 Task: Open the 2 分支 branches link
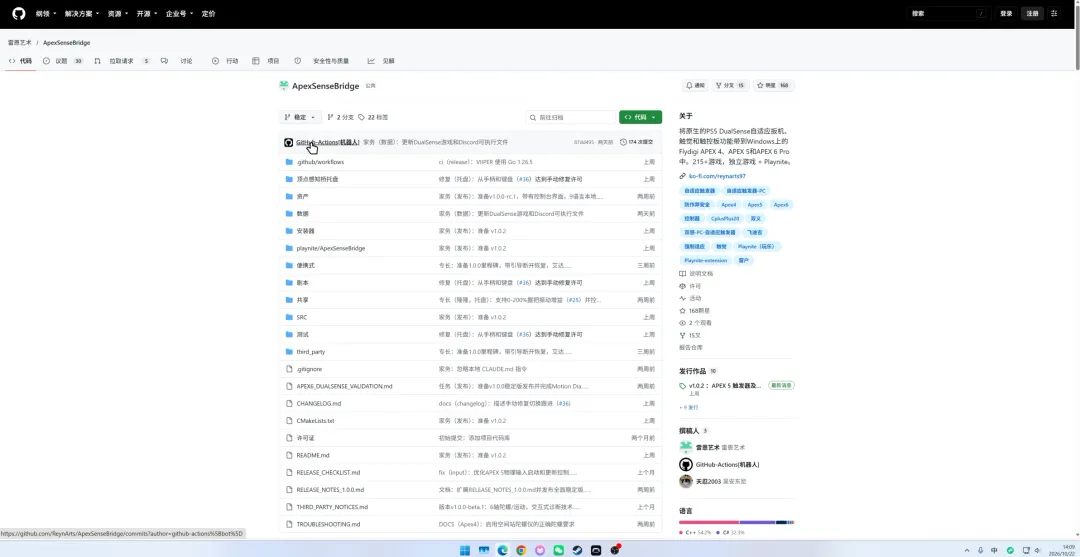[x=340, y=117]
